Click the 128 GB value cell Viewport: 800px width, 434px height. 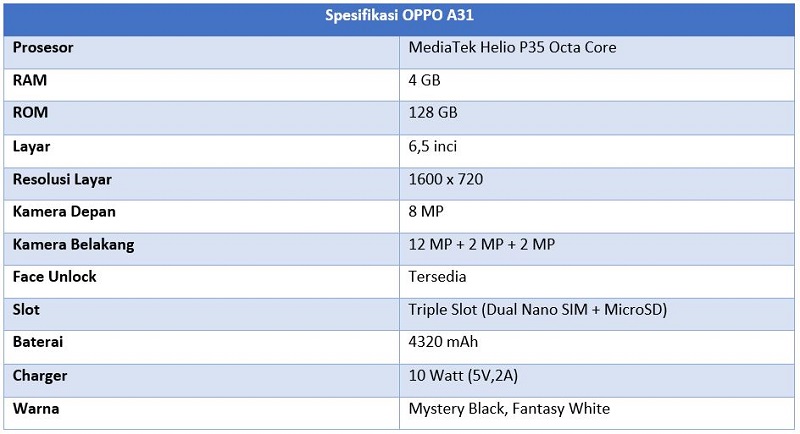pyautogui.click(x=433, y=113)
